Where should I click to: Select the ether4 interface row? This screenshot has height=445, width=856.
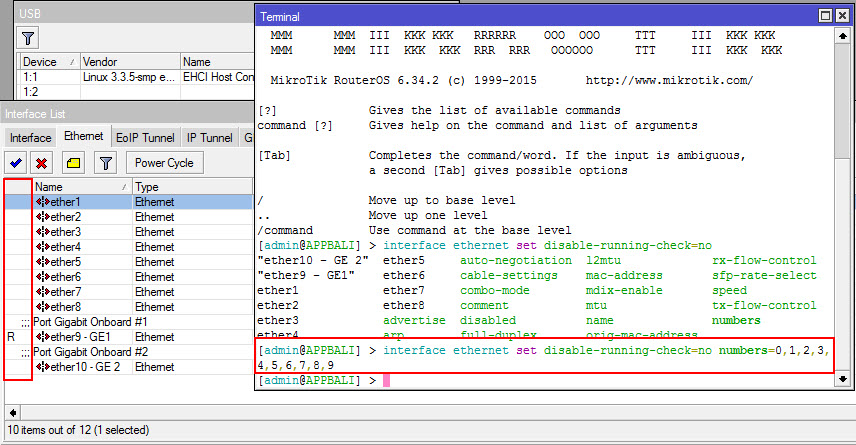point(129,247)
